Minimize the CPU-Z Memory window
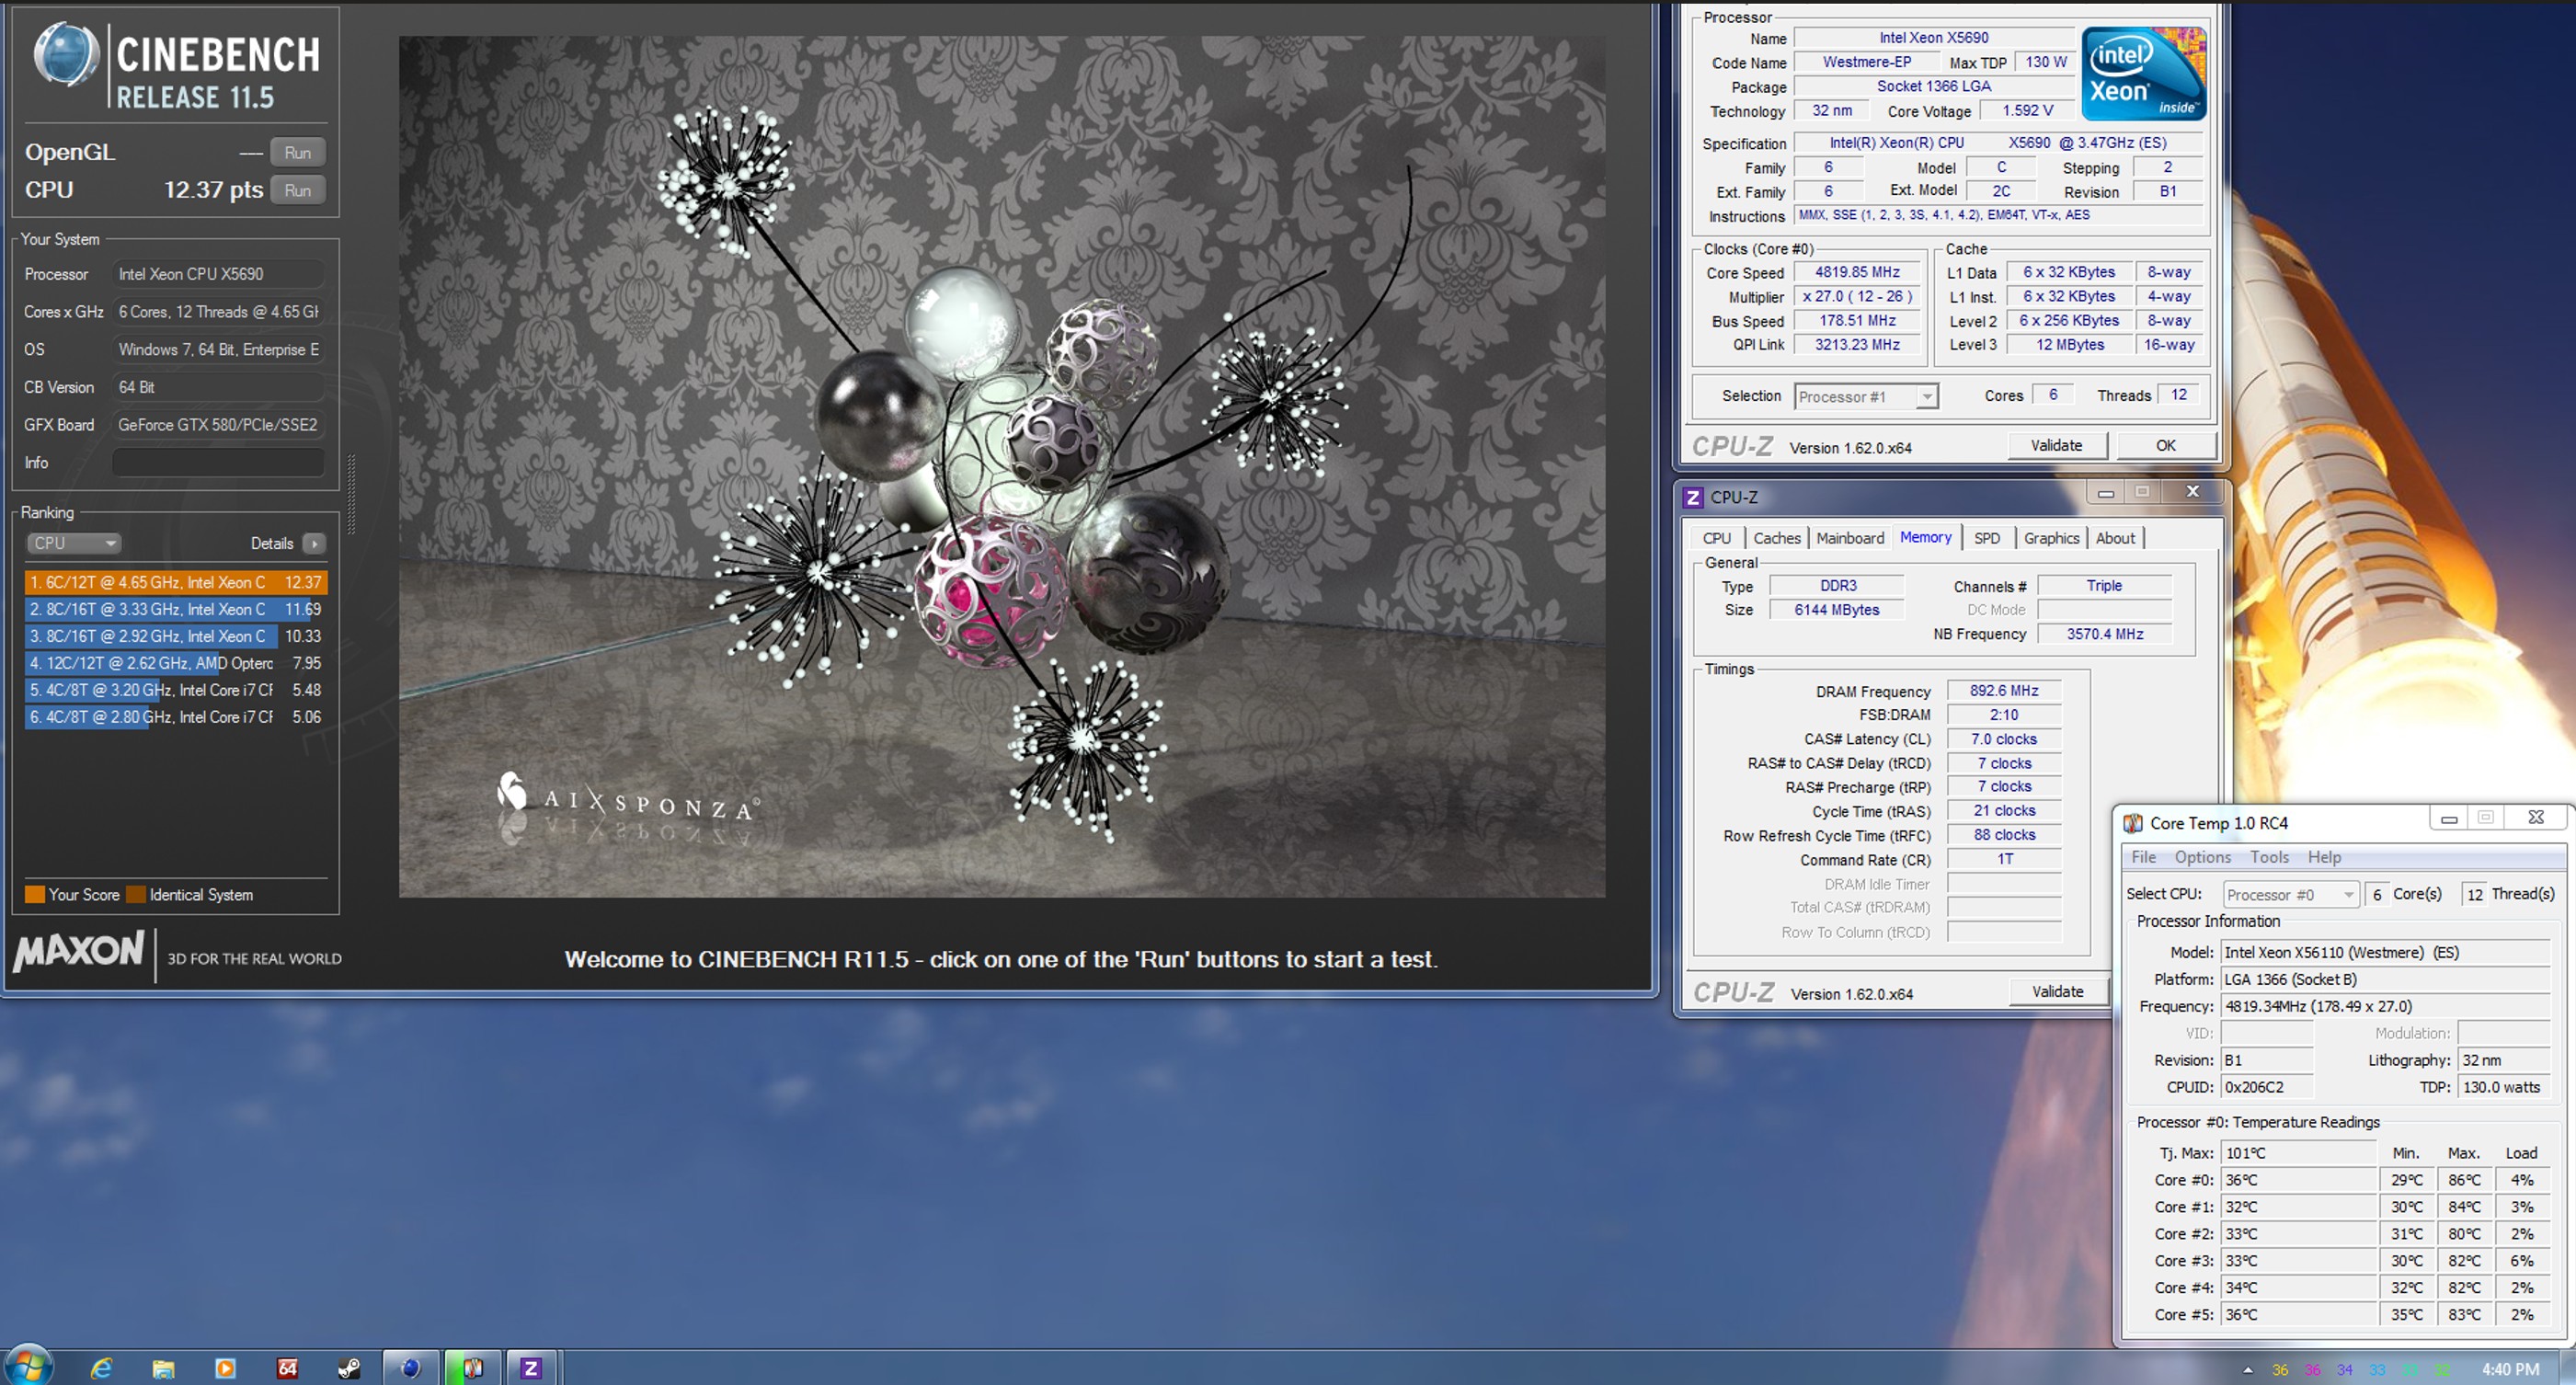Screen dimensions: 2576x1385 [x=2105, y=492]
